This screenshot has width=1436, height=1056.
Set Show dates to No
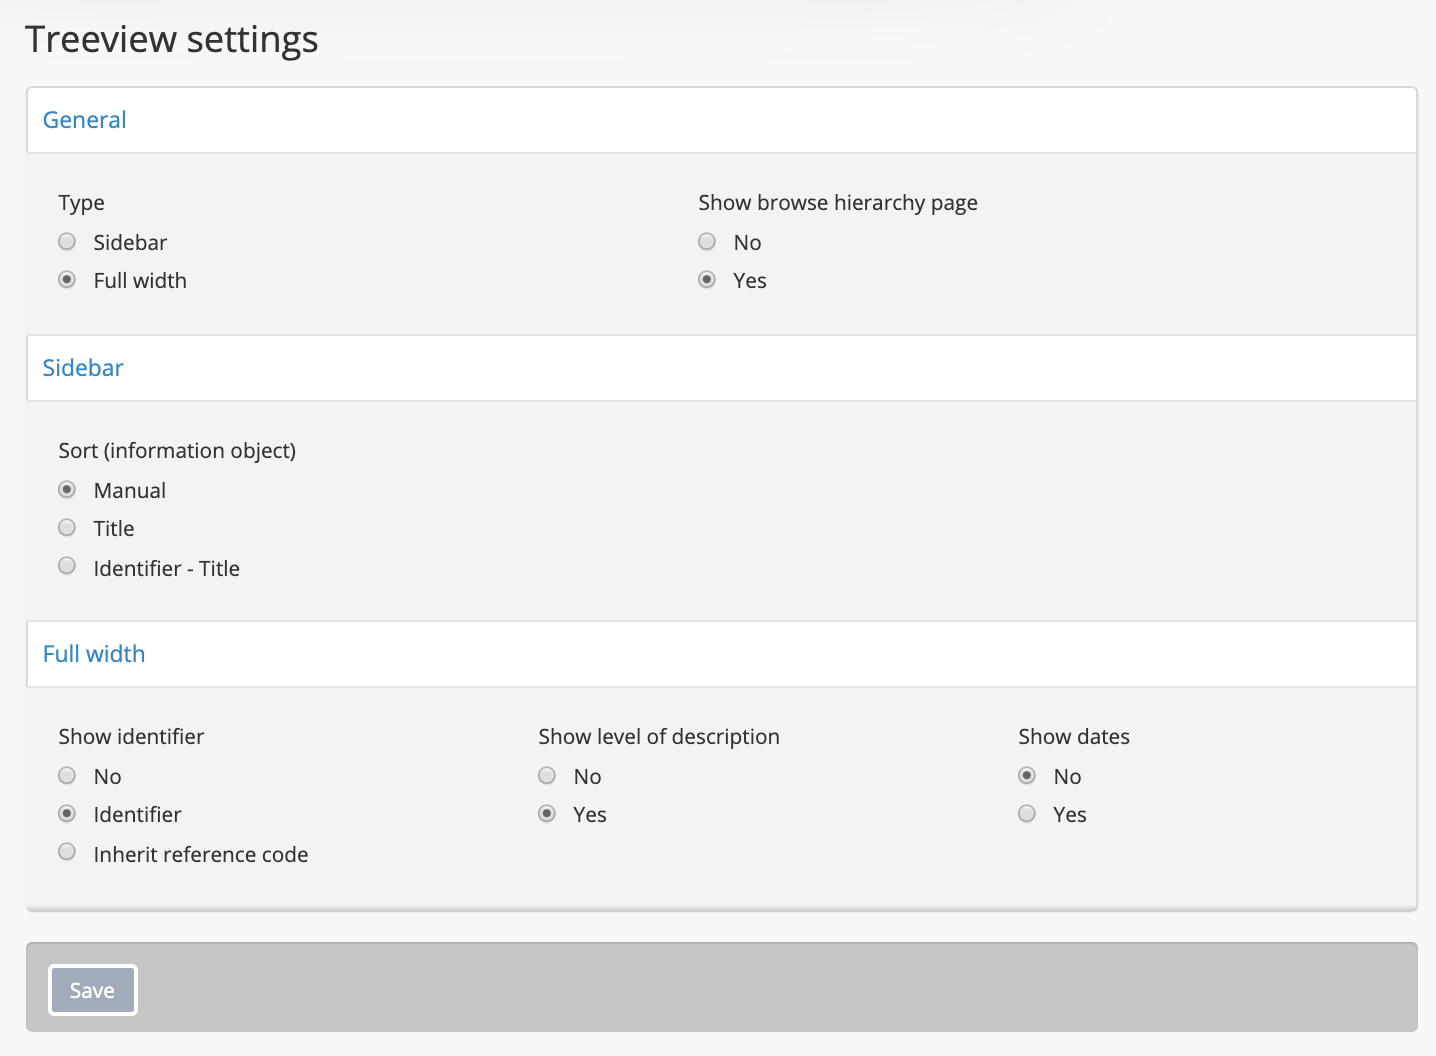pyautogui.click(x=1027, y=776)
